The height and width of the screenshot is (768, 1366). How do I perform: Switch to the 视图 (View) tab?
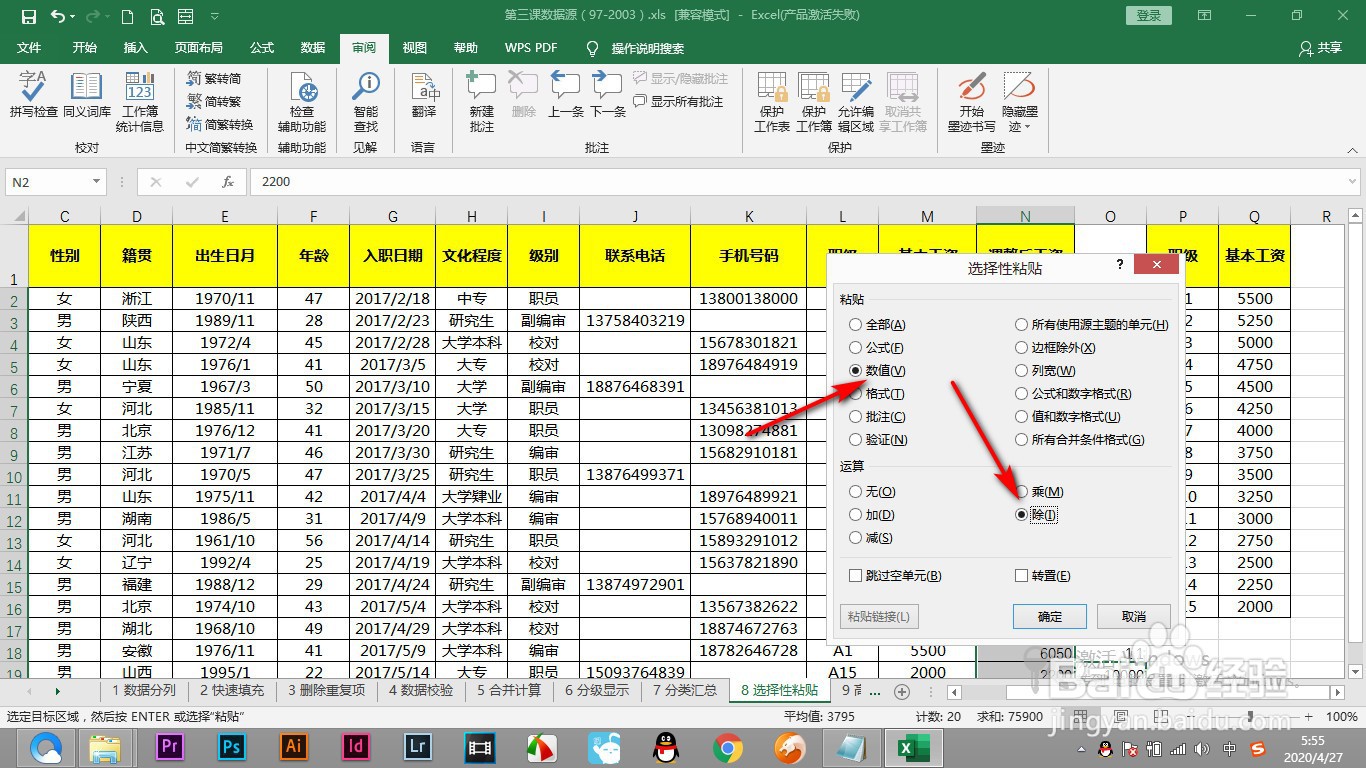pyautogui.click(x=415, y=48)
